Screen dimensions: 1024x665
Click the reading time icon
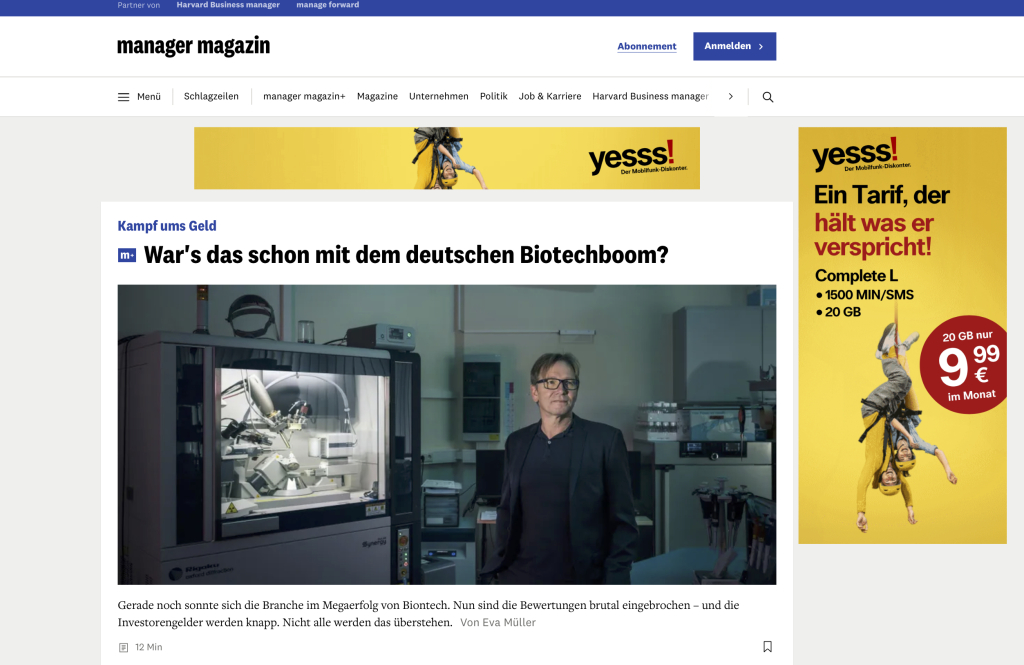tap(124, 648)
